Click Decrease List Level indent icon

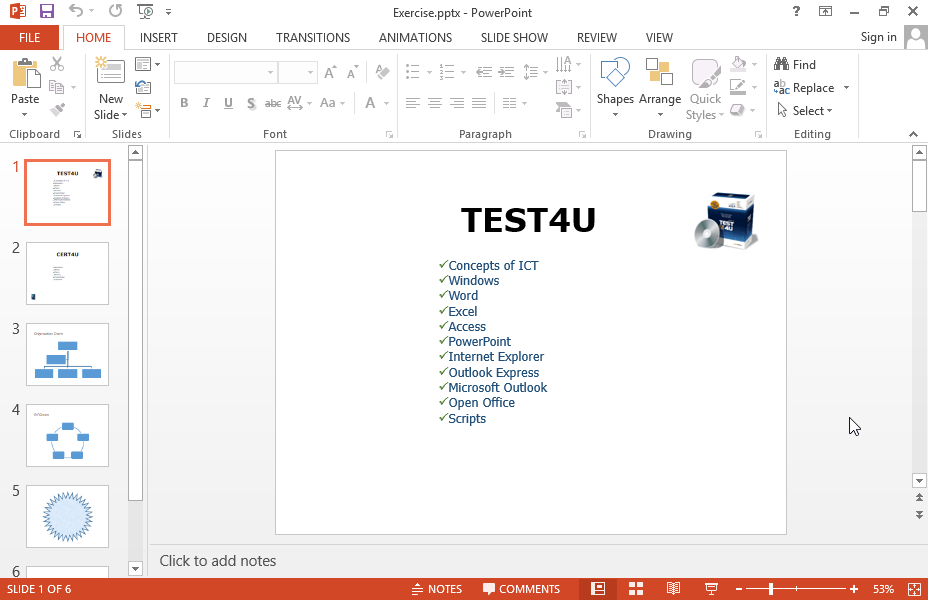pos(484,72)
